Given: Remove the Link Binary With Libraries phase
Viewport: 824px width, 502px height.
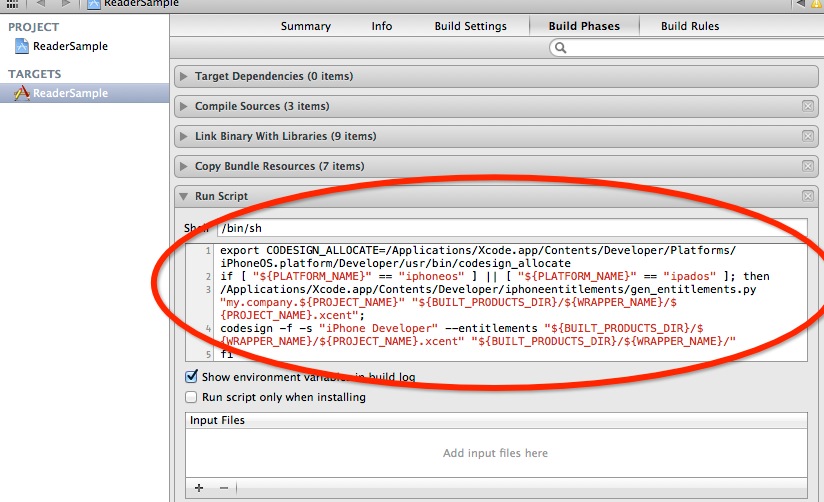Looking at the screenshot, I should tap(808, 136).
